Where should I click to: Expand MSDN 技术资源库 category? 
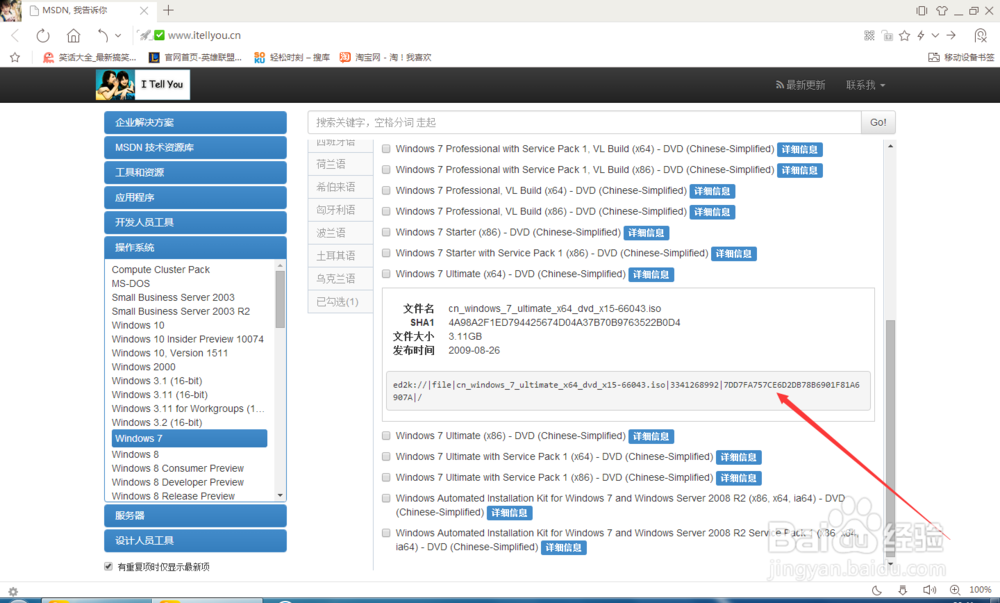pyautogui.click(x=195, y=147)
